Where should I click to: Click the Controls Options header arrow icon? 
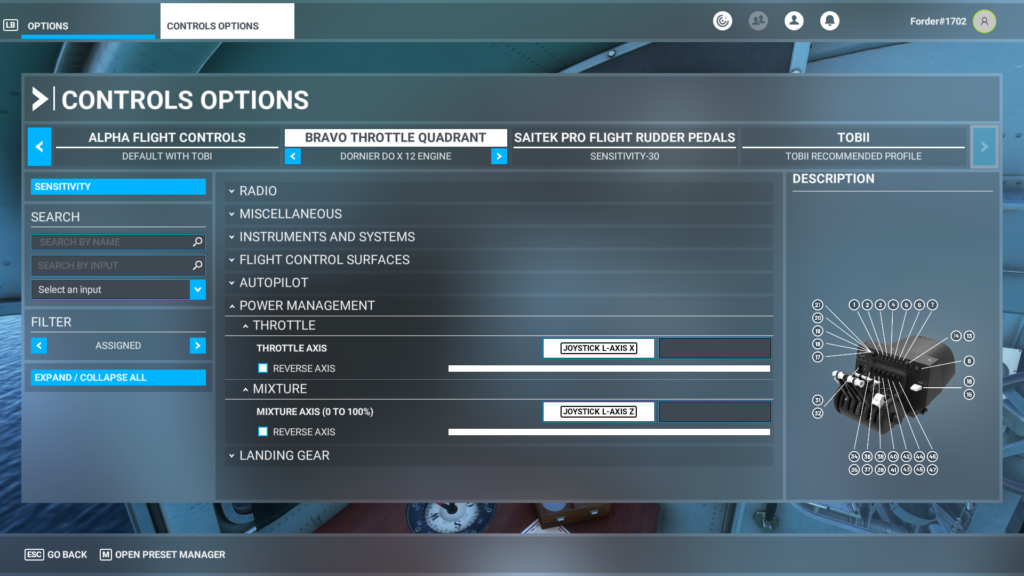click(x=40, y=99)
